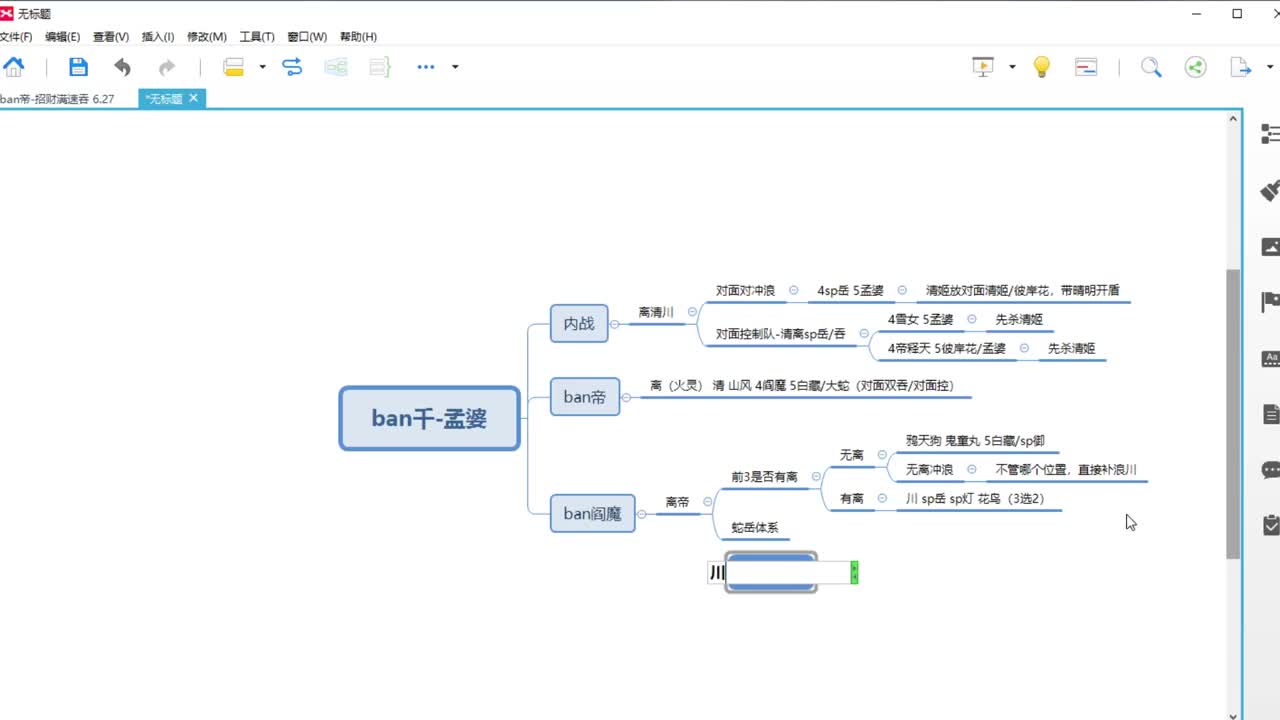Image resolution: width=1280 pixels, height=720 pixels.
Task: Add a summary bracket to topics
Action: [380, 67]
